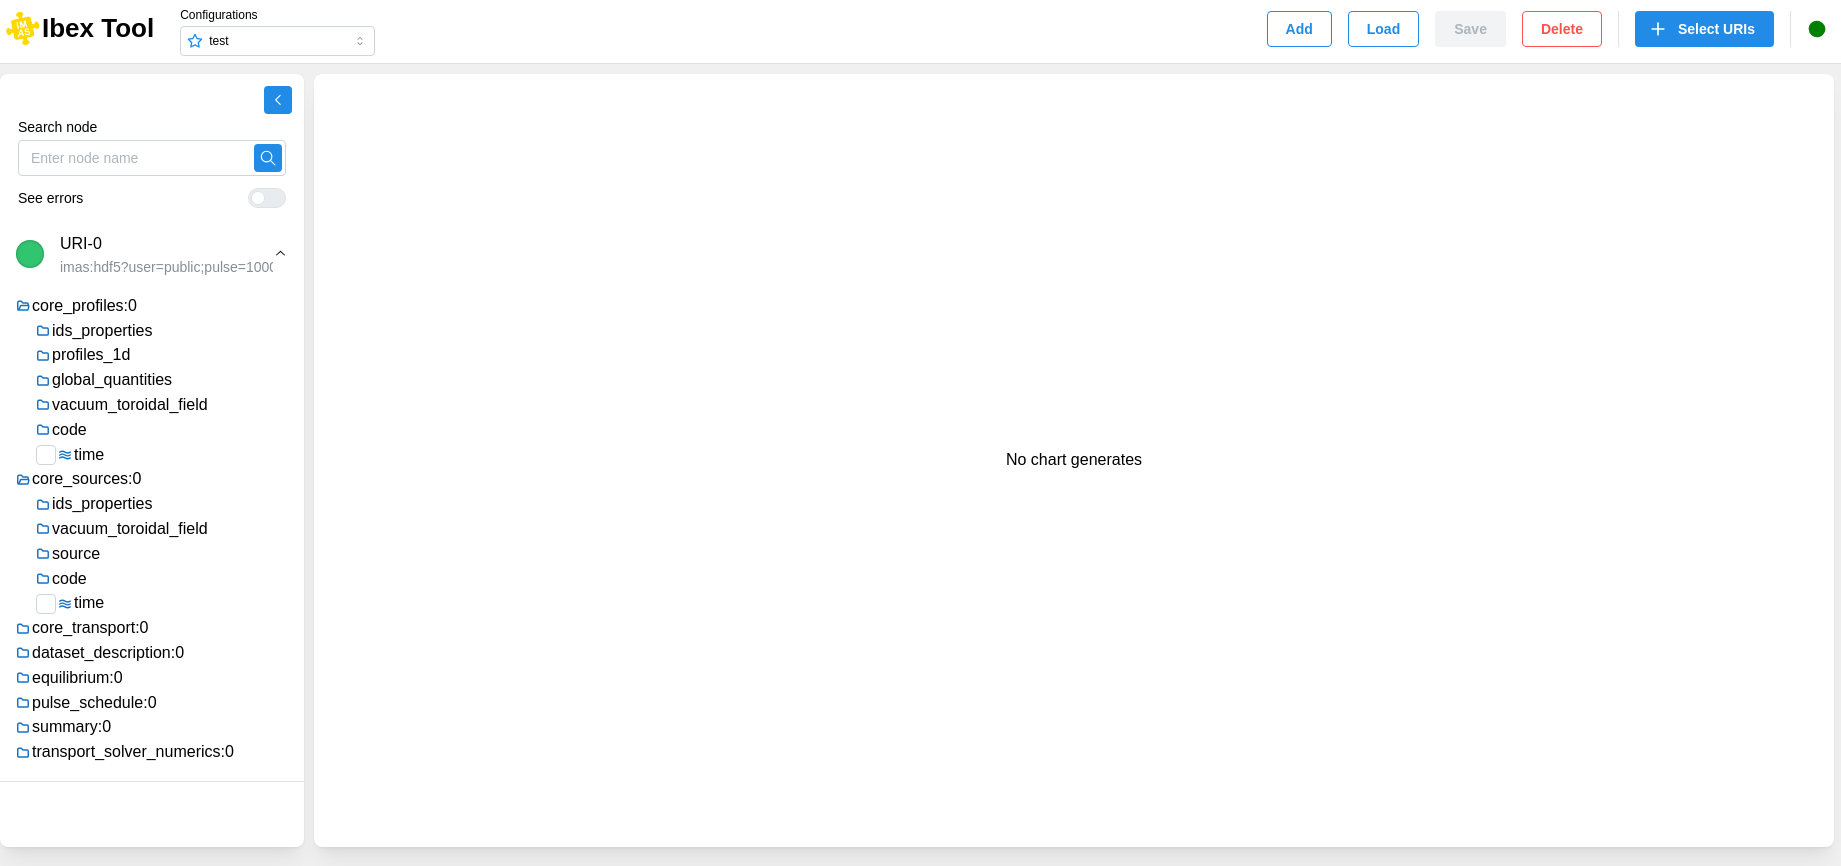This screenshot has height=866, width=1841.
Task: Open the summary:0 tree node
Action: coord(71,727)
